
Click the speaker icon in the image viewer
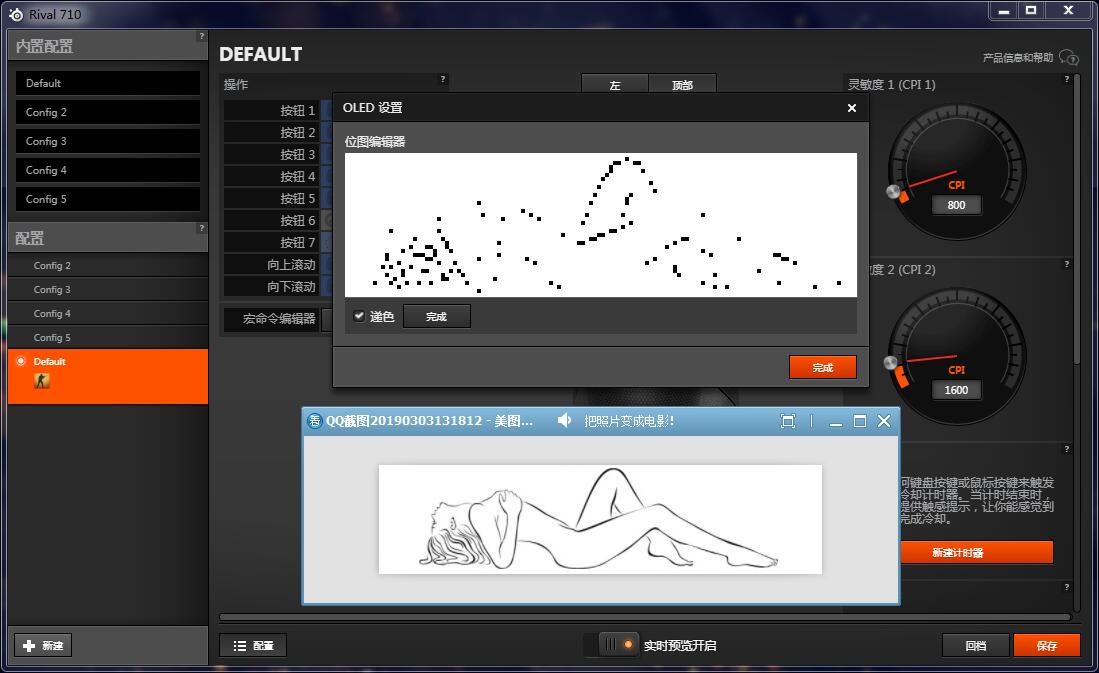click(565, 421)
